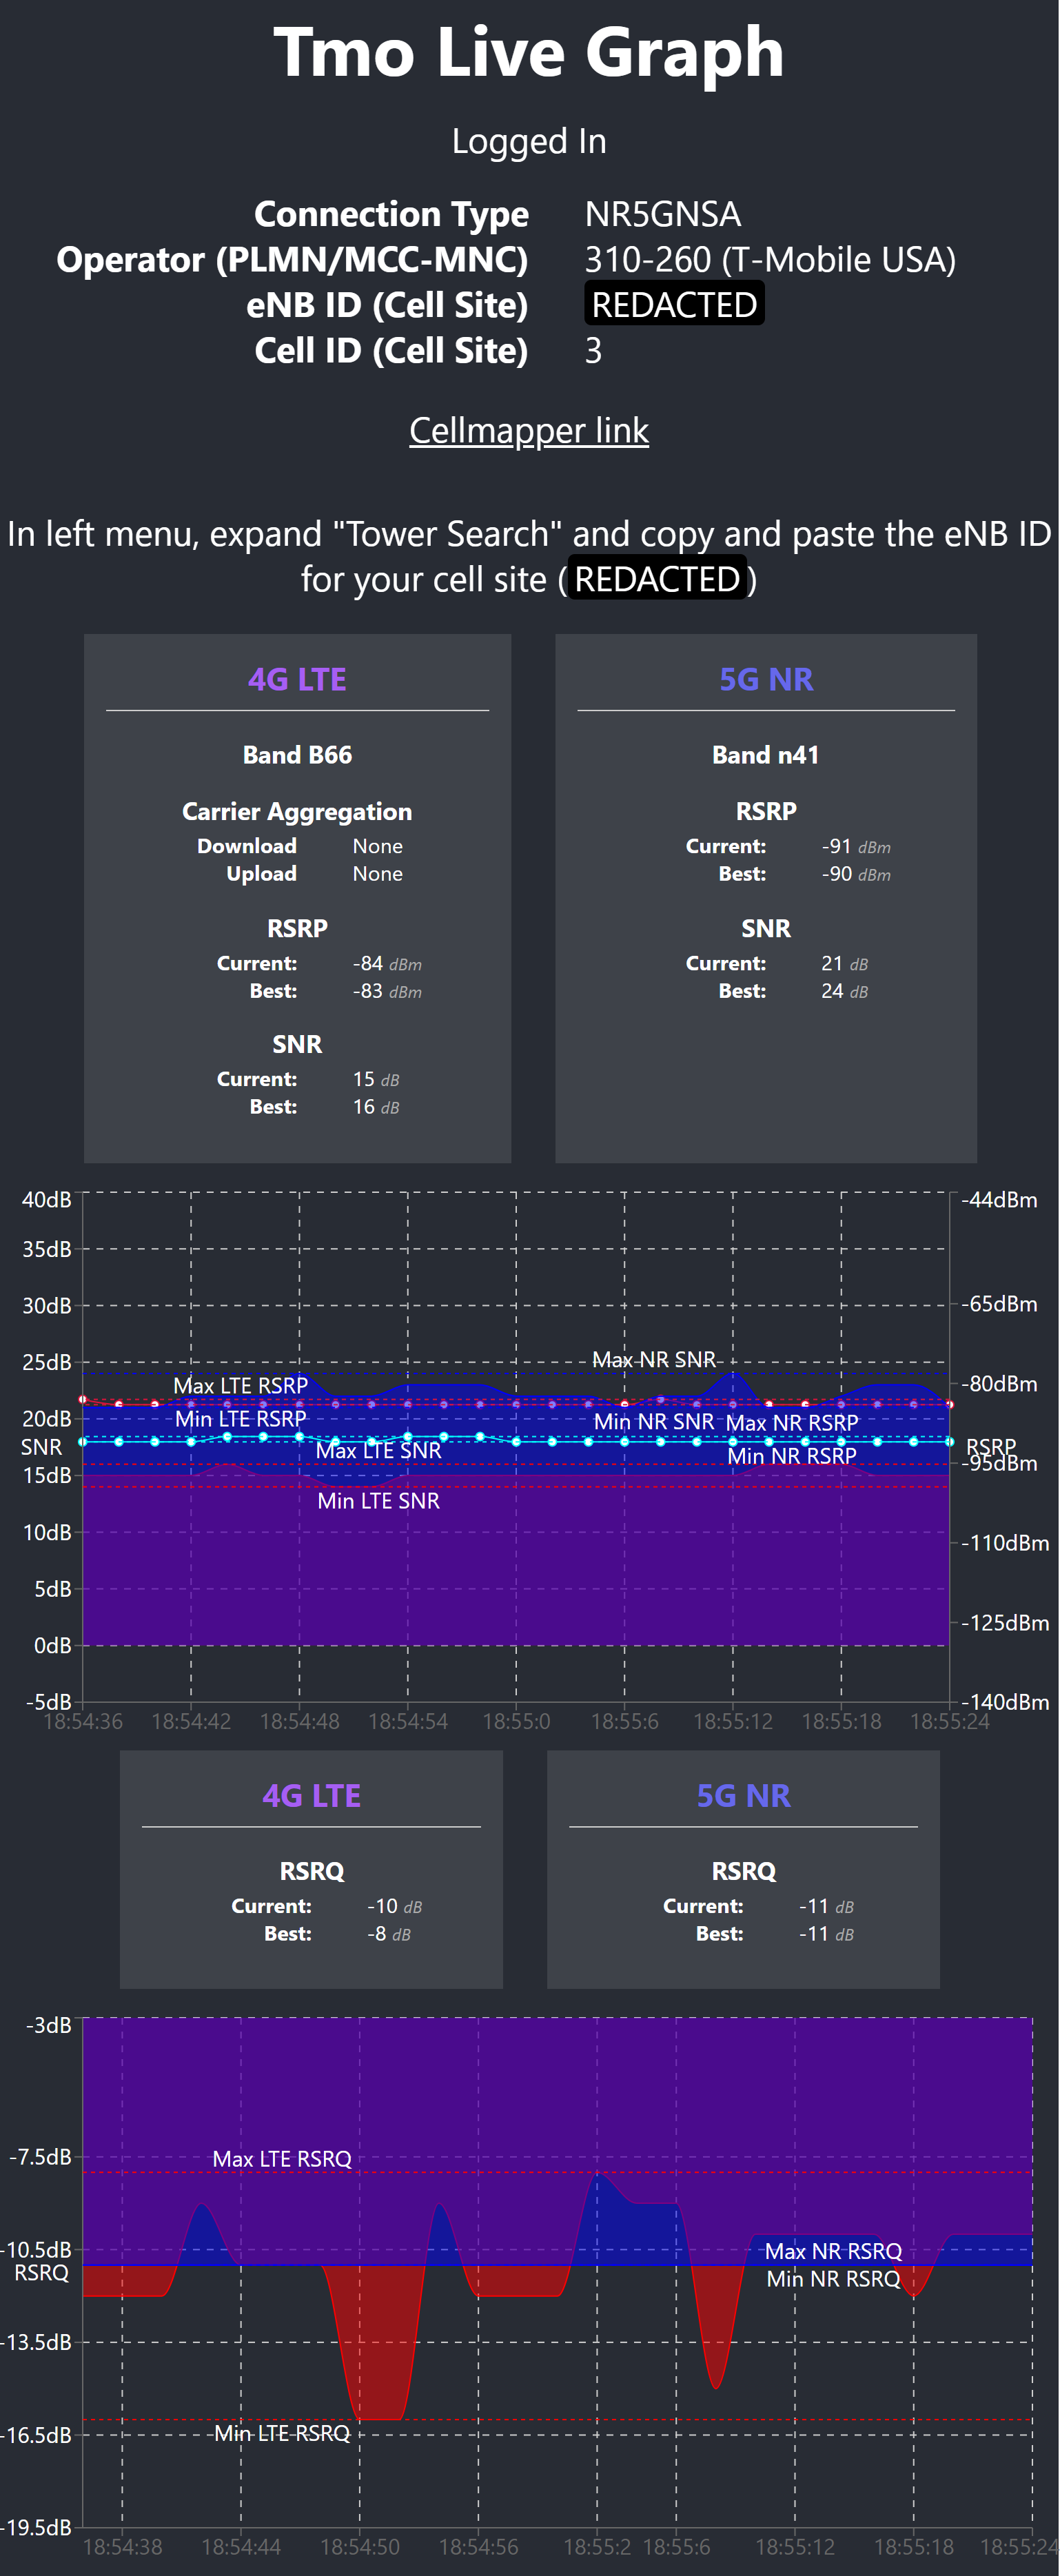Viewport: 1060px width, 2576px height.
Task: Click the LTE RSRQ current value -10 dB
Action: tap(395, 1906)
